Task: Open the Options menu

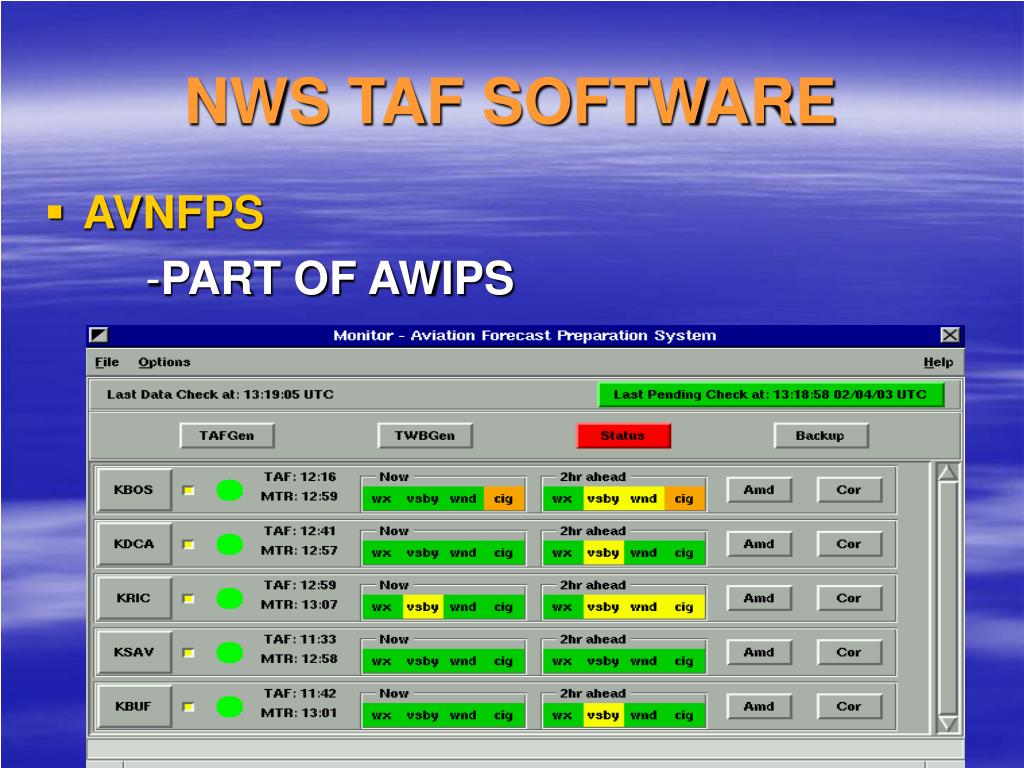Action: pos(164,362)
